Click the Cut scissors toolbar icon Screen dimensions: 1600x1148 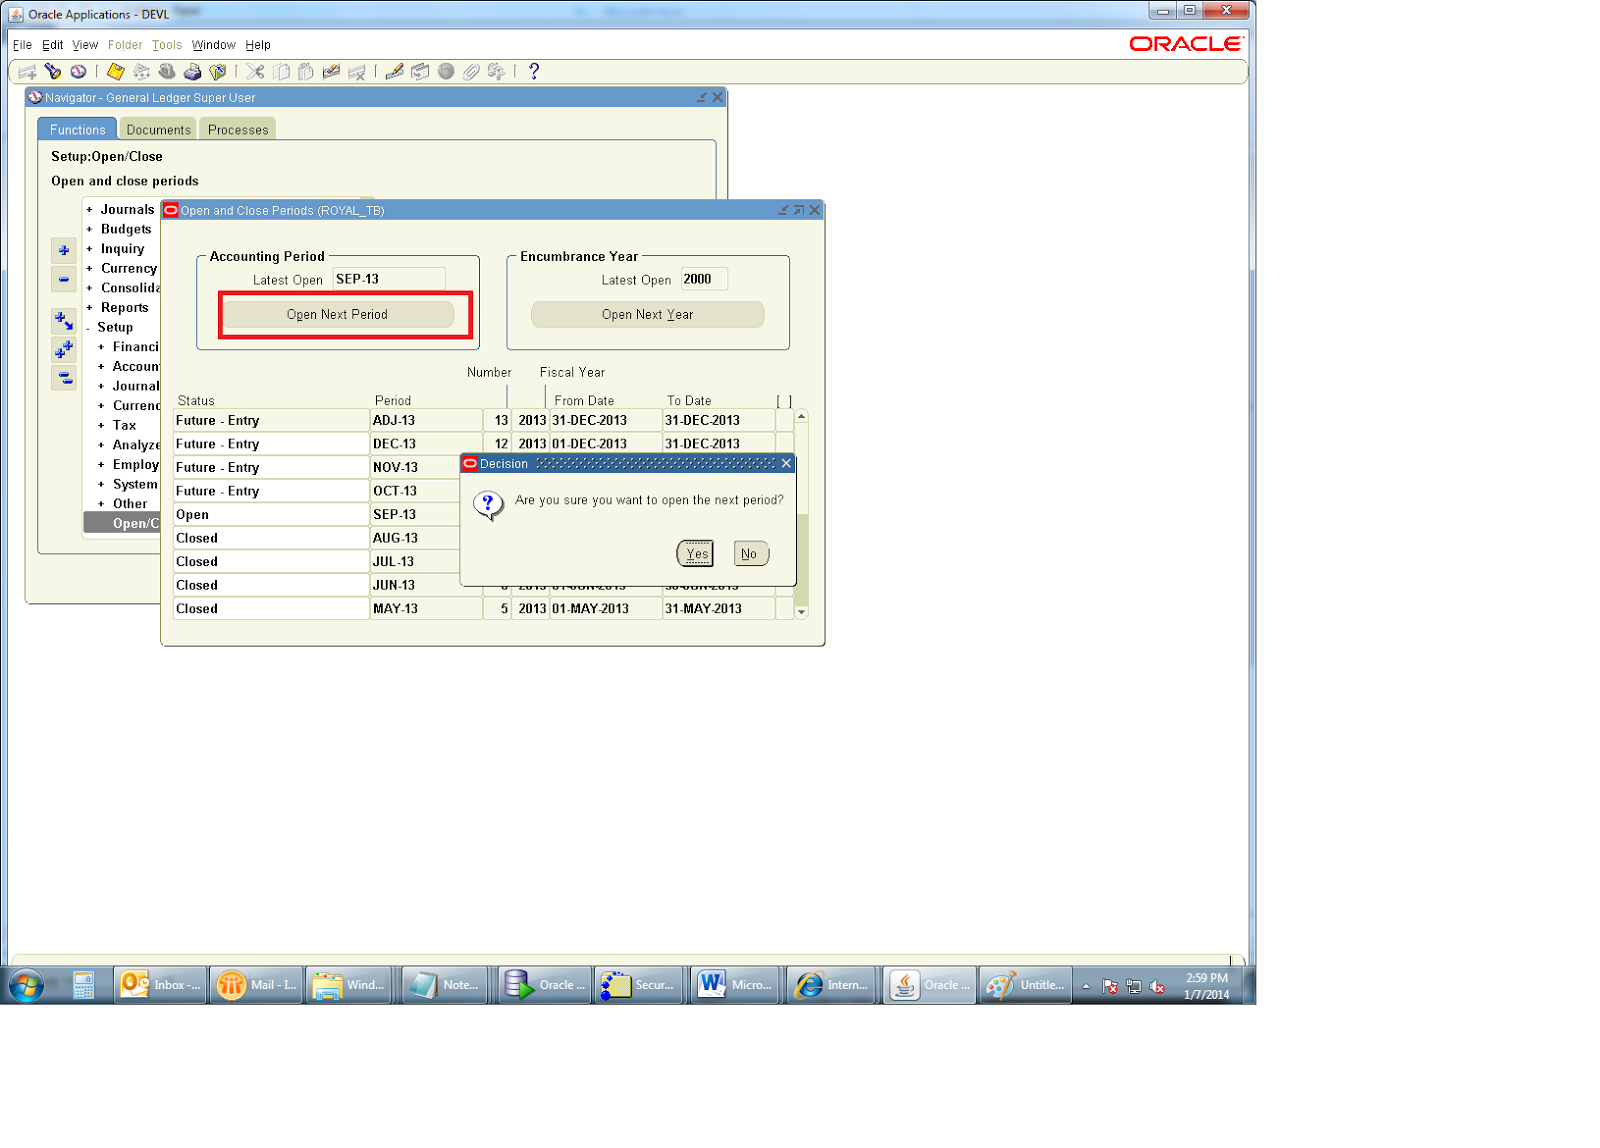[256, 72]
